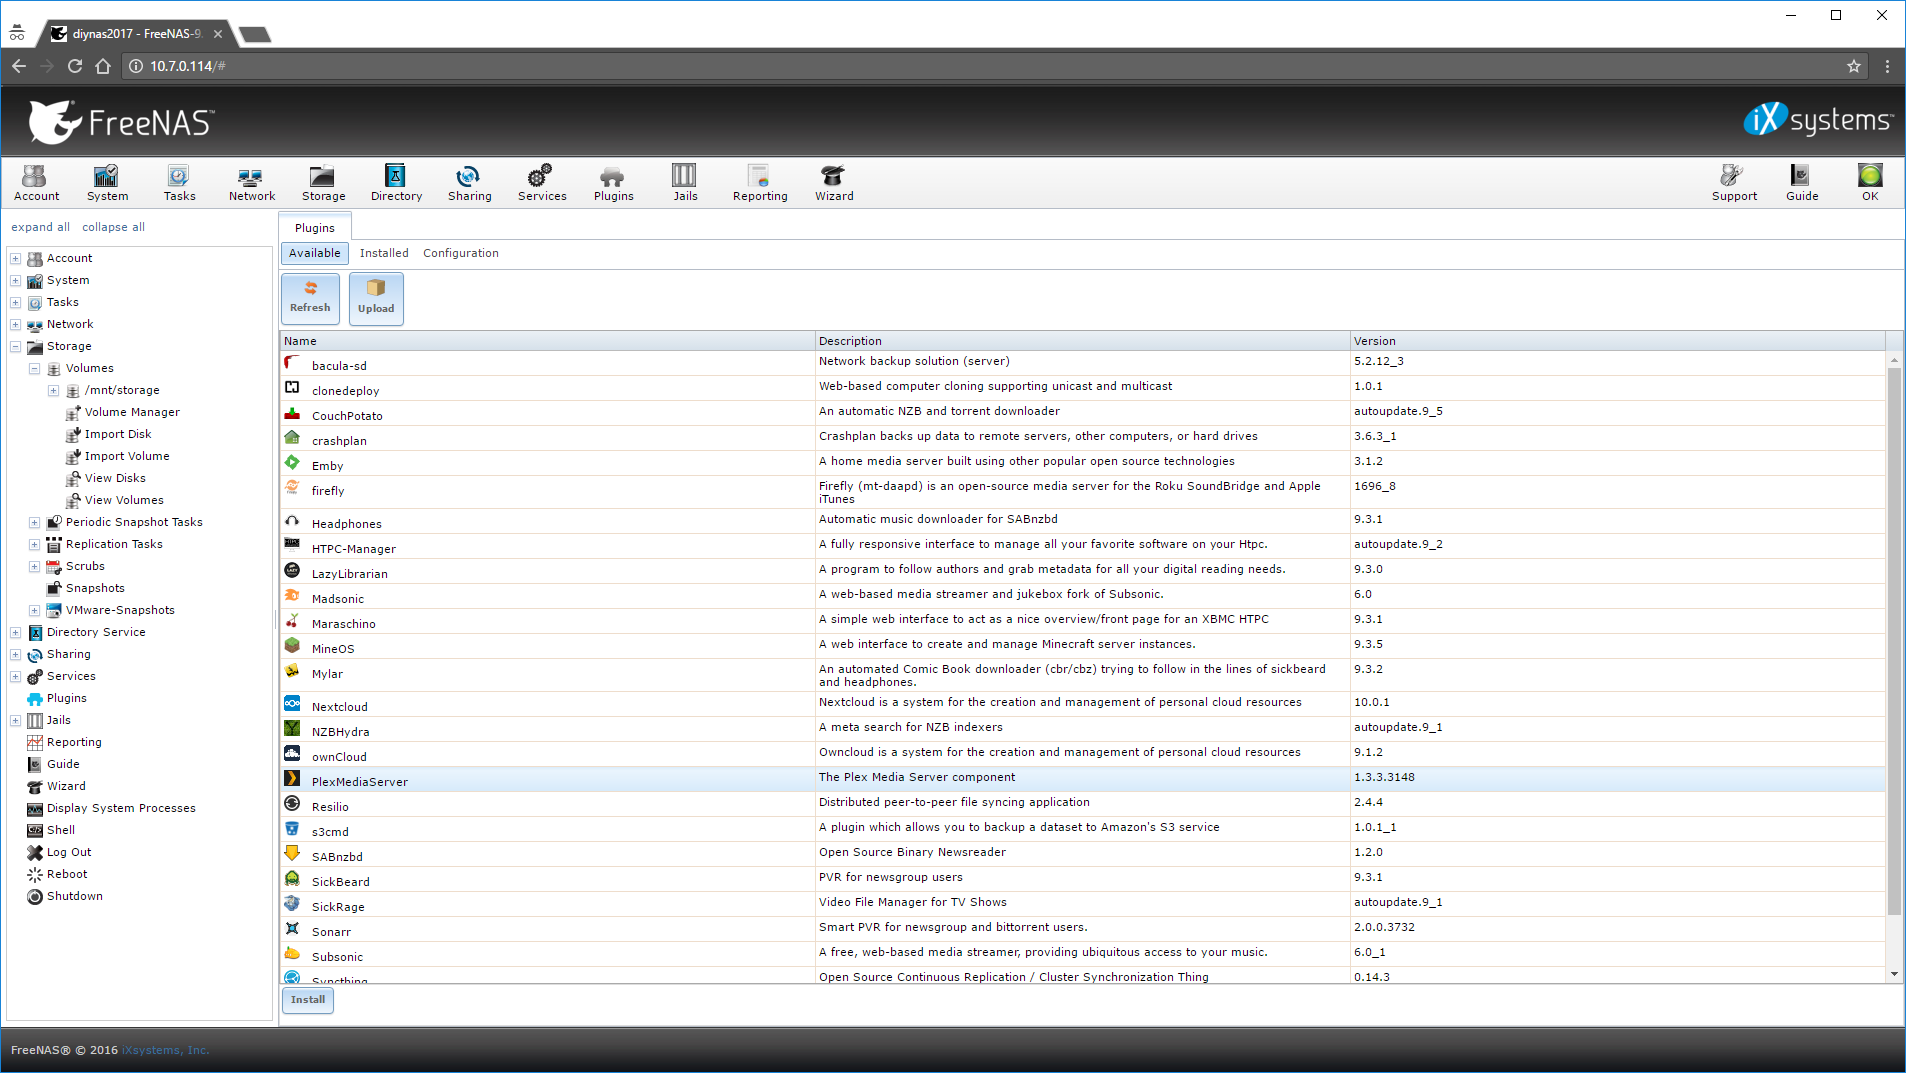This screenshot has width=1906, height=1073.
Task: Expand the Network tree node
Action: coord(15,324)
